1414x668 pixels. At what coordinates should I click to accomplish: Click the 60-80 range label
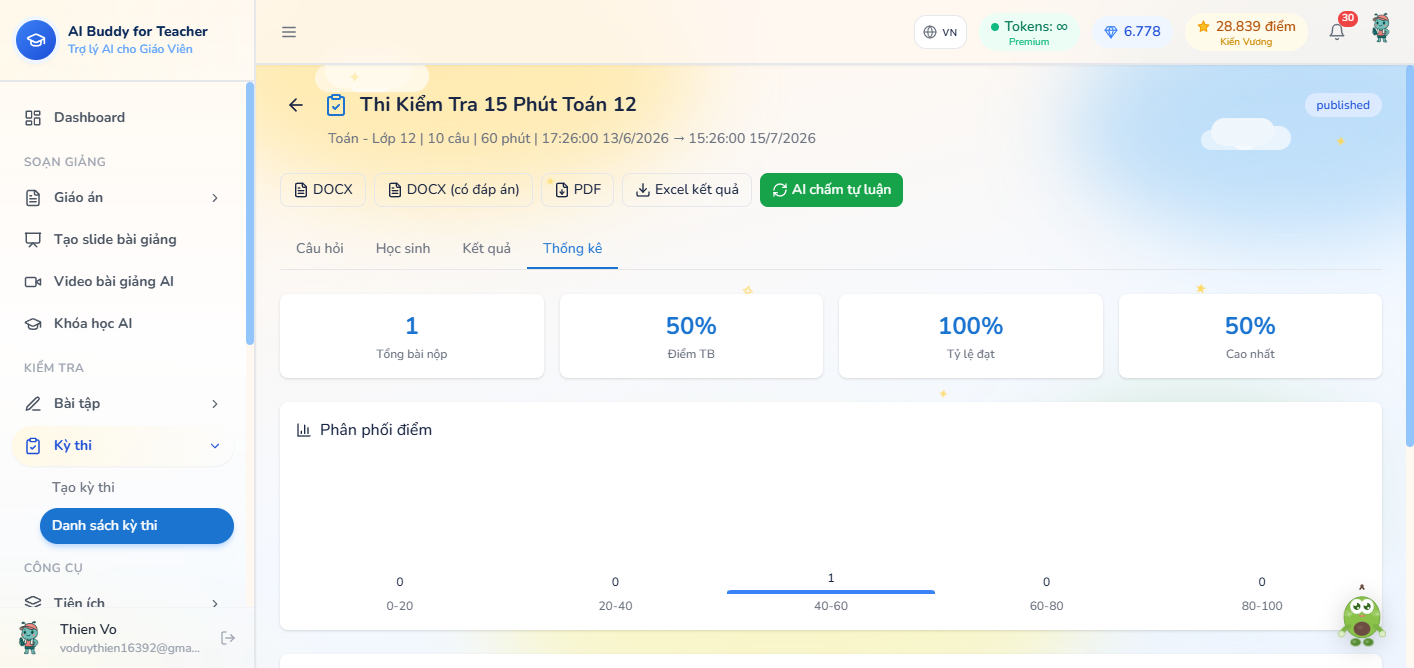tap(1046, 606)
